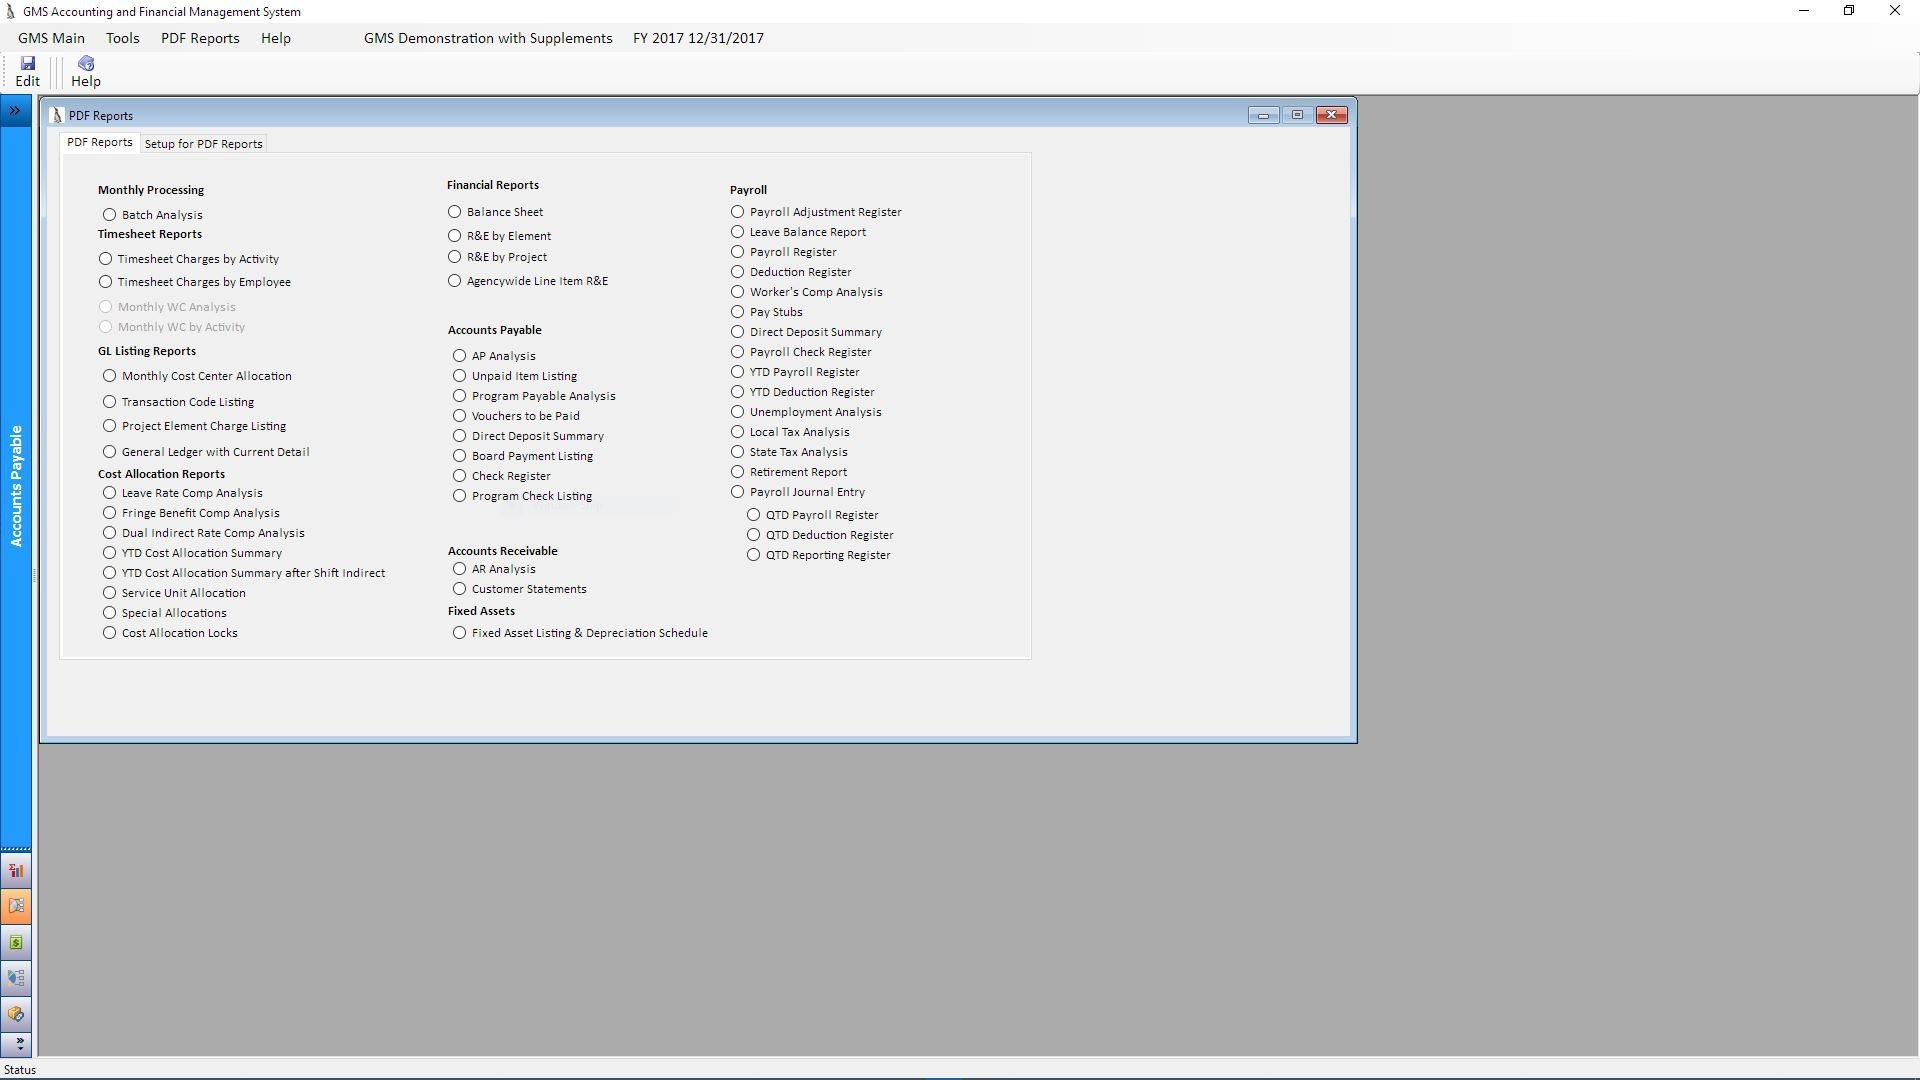The width and height of the screenshot is (1920, 1080).
Task: Choose the Payroll Register report option
Action: pyautogui.click(x=738, y=252)
